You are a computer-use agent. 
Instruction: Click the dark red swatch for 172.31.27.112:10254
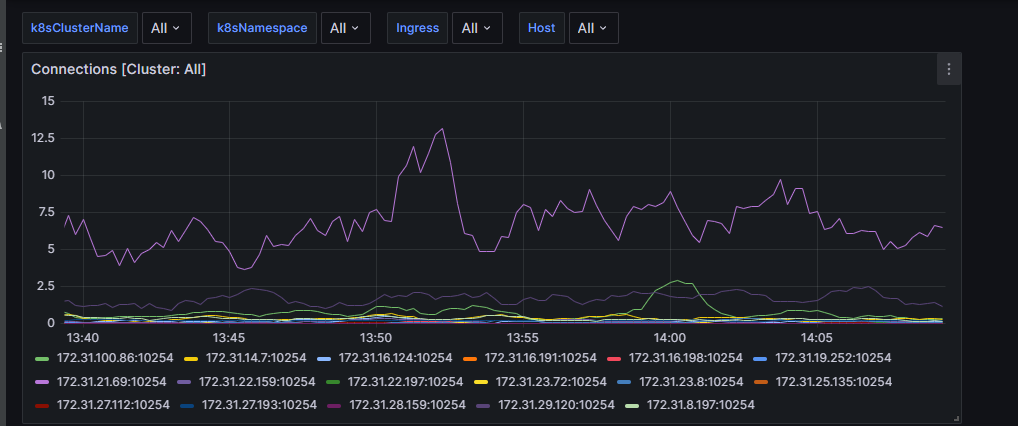pyautogui.click(x=42, y=405)
